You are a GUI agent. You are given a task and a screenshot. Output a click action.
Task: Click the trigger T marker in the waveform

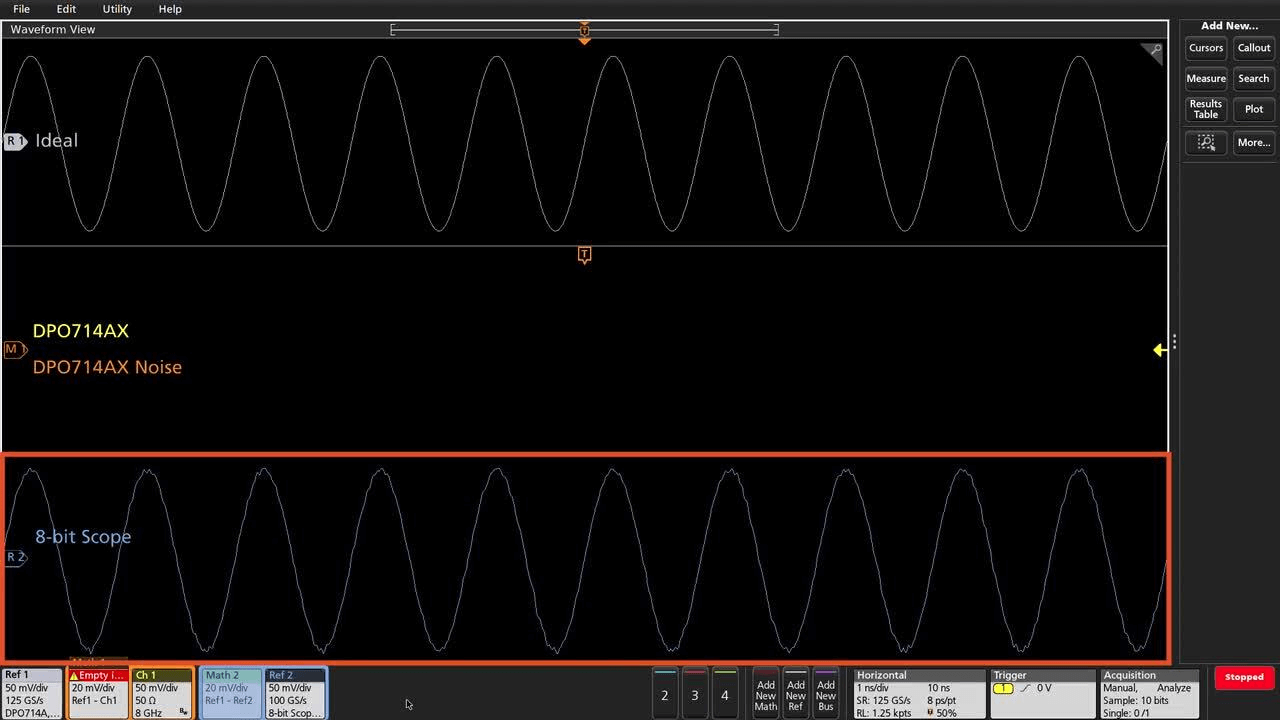(584, 255)
